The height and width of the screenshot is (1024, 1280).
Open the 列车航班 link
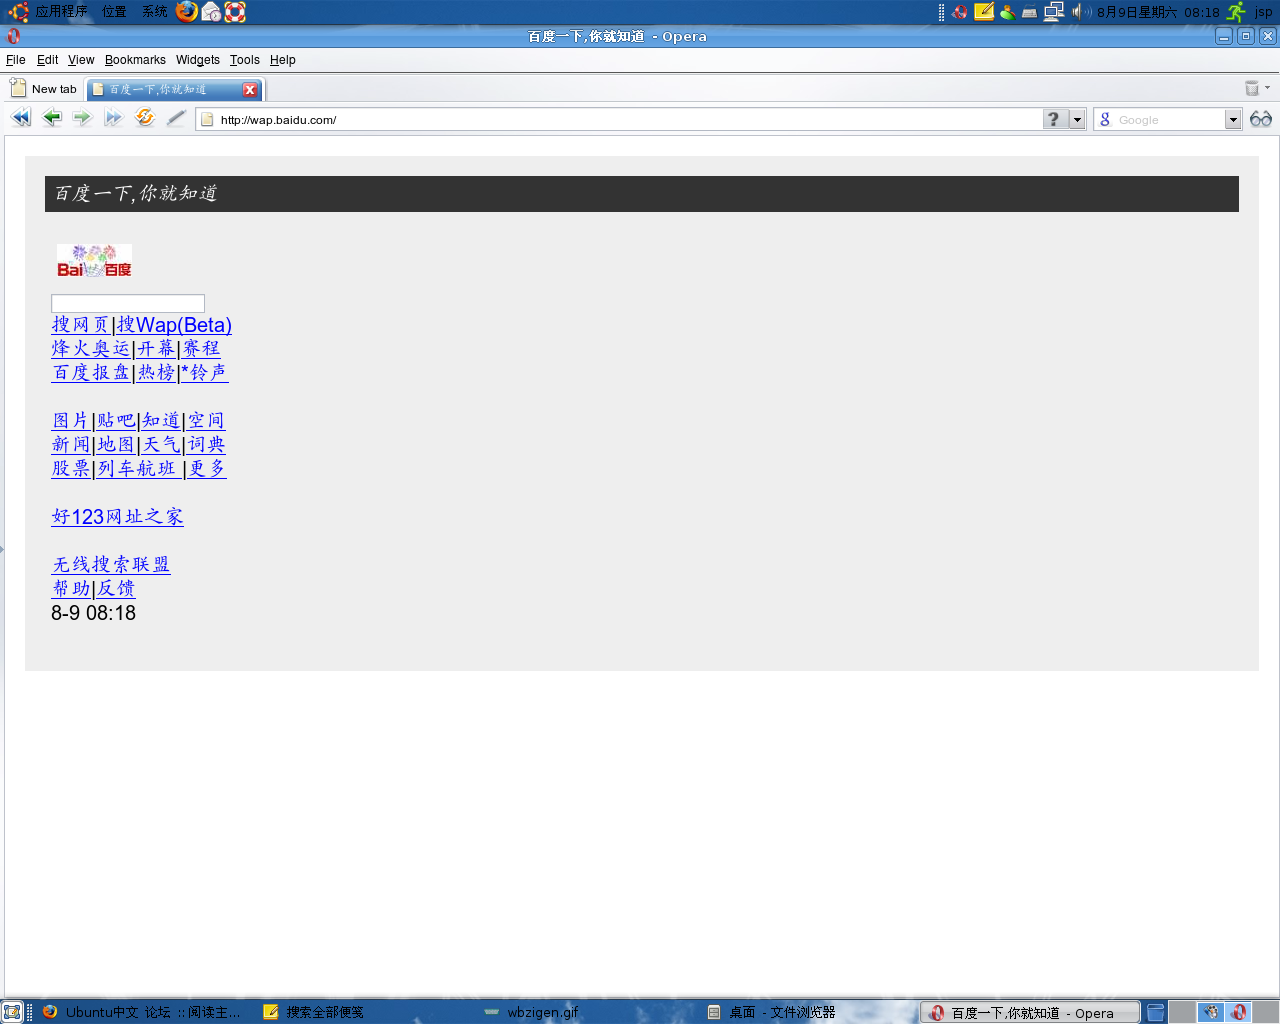pos(139,469)
